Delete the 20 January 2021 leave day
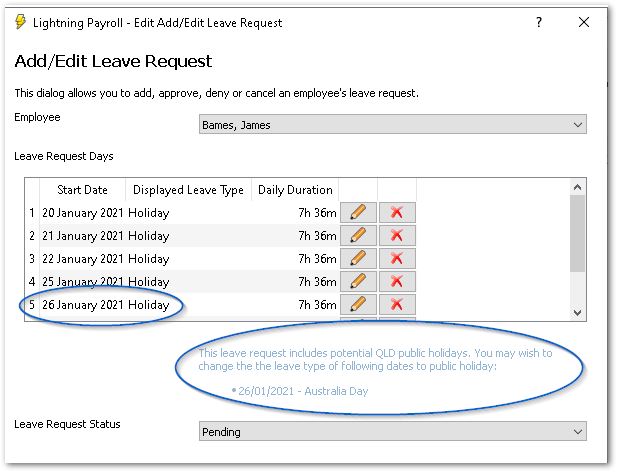The image size is (617, 472). point(397,213)
